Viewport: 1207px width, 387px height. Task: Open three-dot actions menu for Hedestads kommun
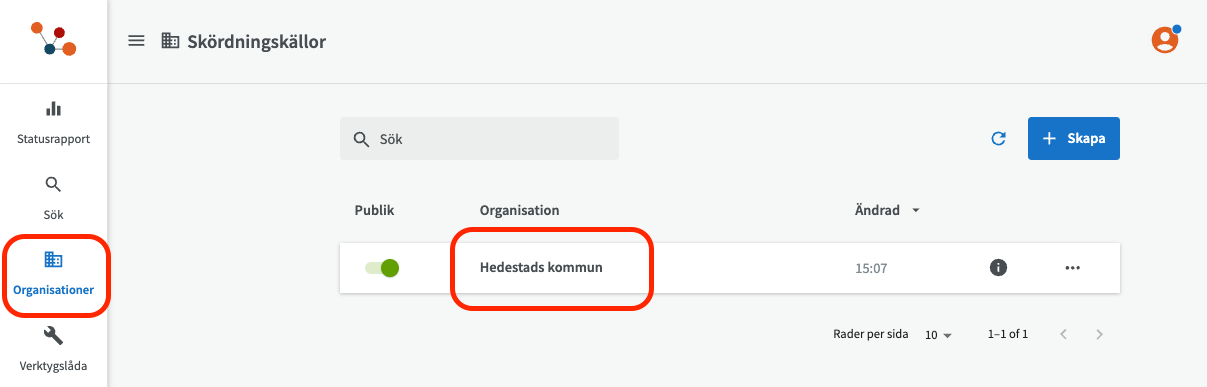[1073, 267]
